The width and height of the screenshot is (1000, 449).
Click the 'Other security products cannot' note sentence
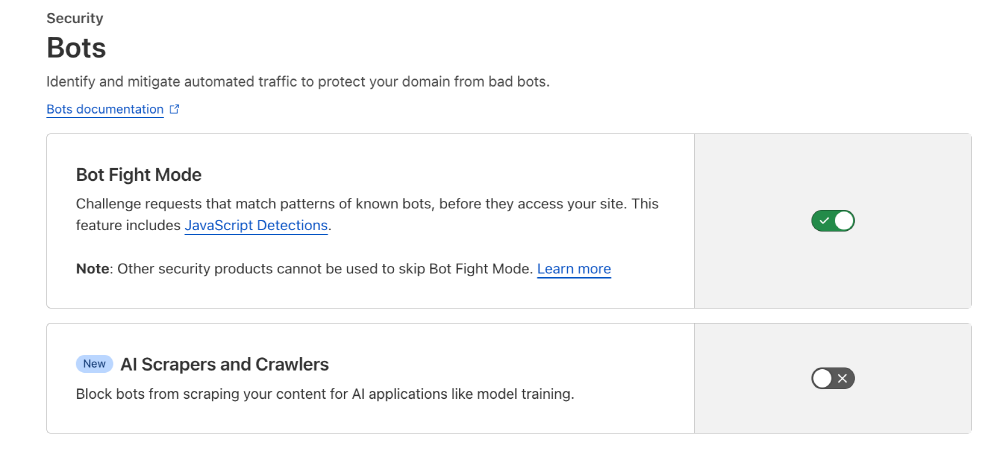coord(325,269)
